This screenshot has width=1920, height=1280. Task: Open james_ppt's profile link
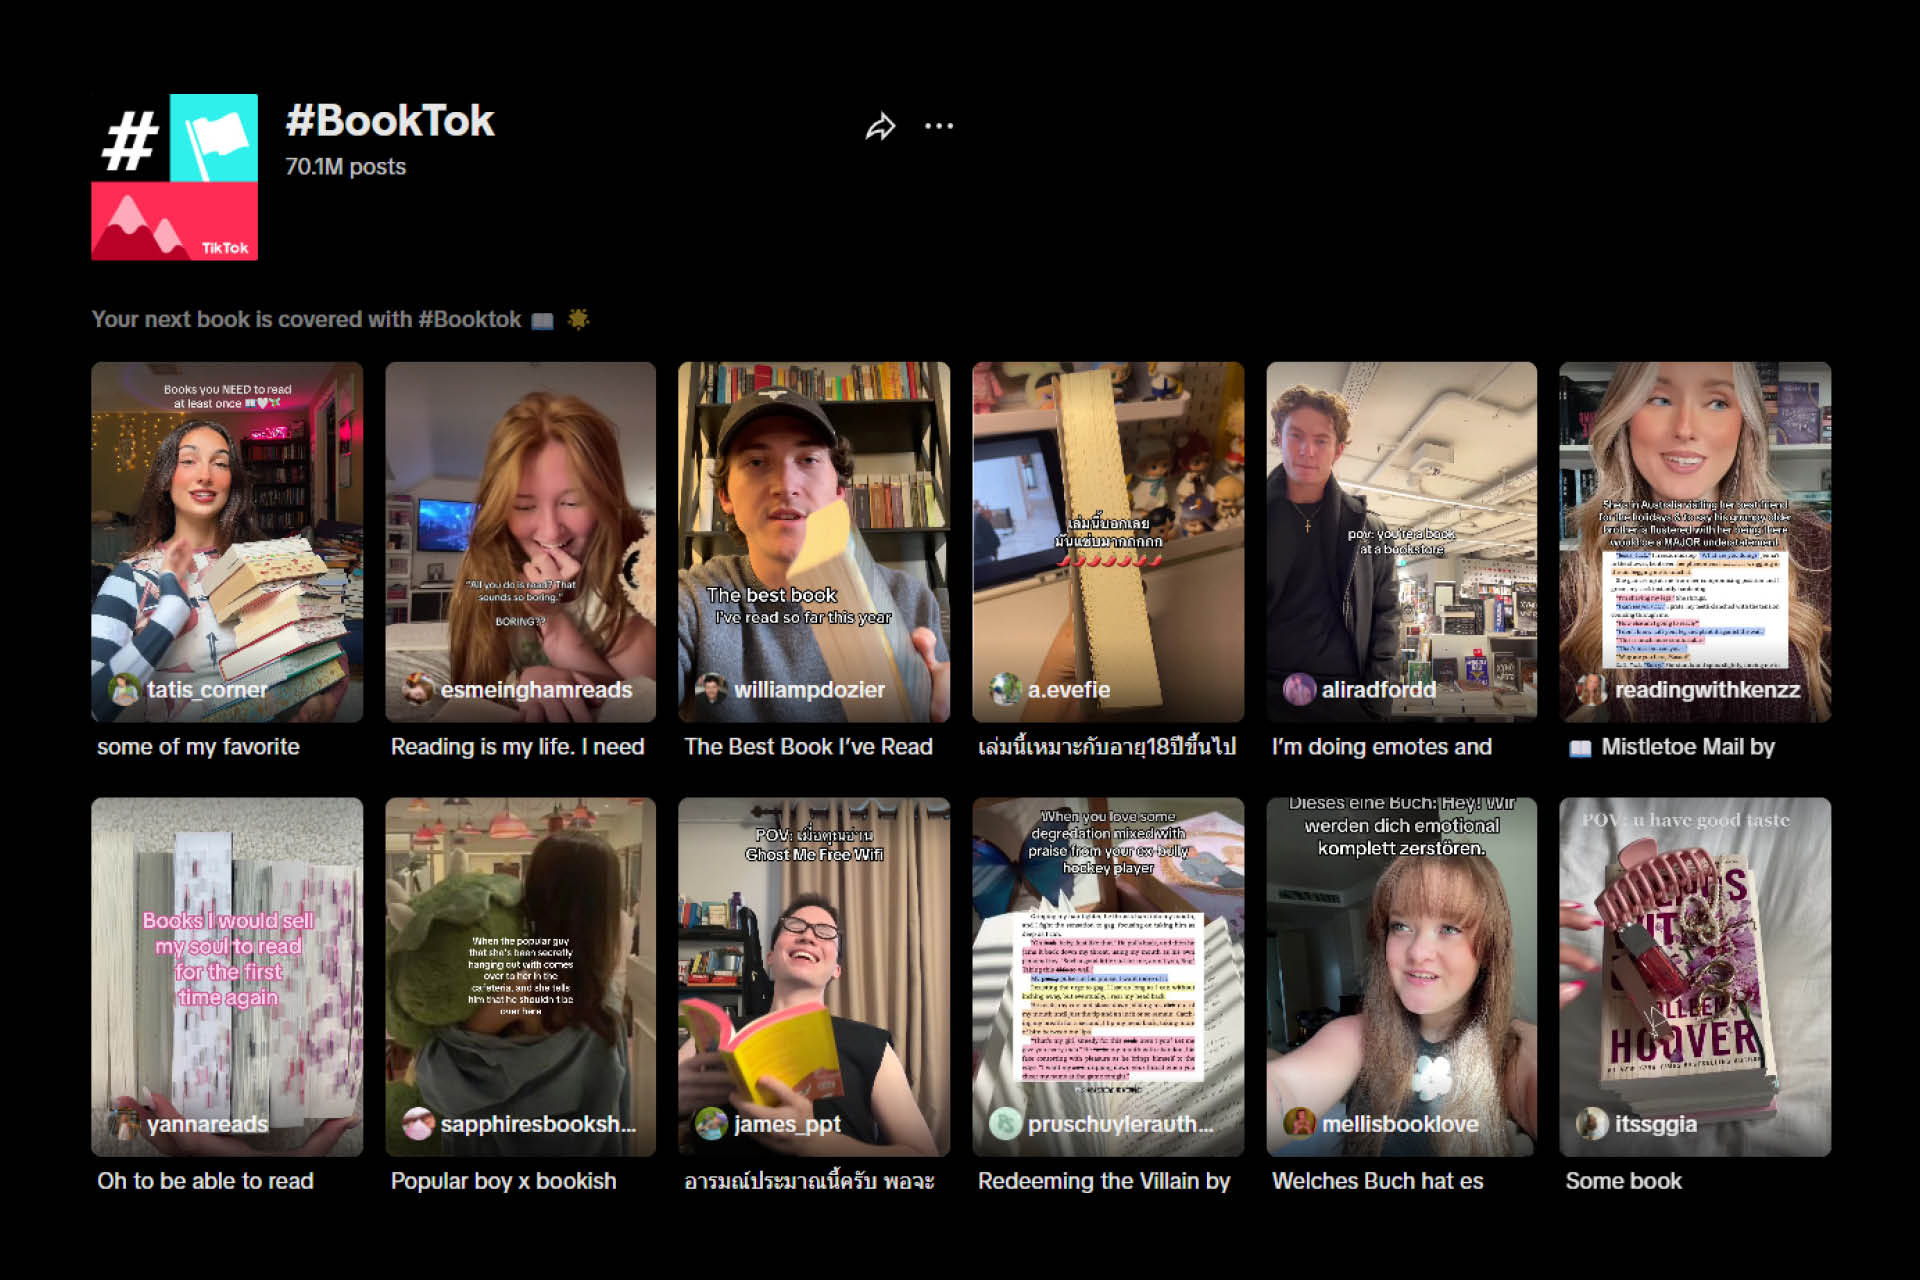pyautogui.click(x=789, y=1124)
